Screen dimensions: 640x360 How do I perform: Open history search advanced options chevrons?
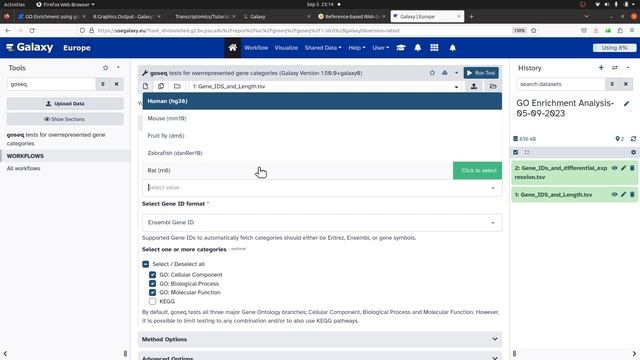point(612,84)
